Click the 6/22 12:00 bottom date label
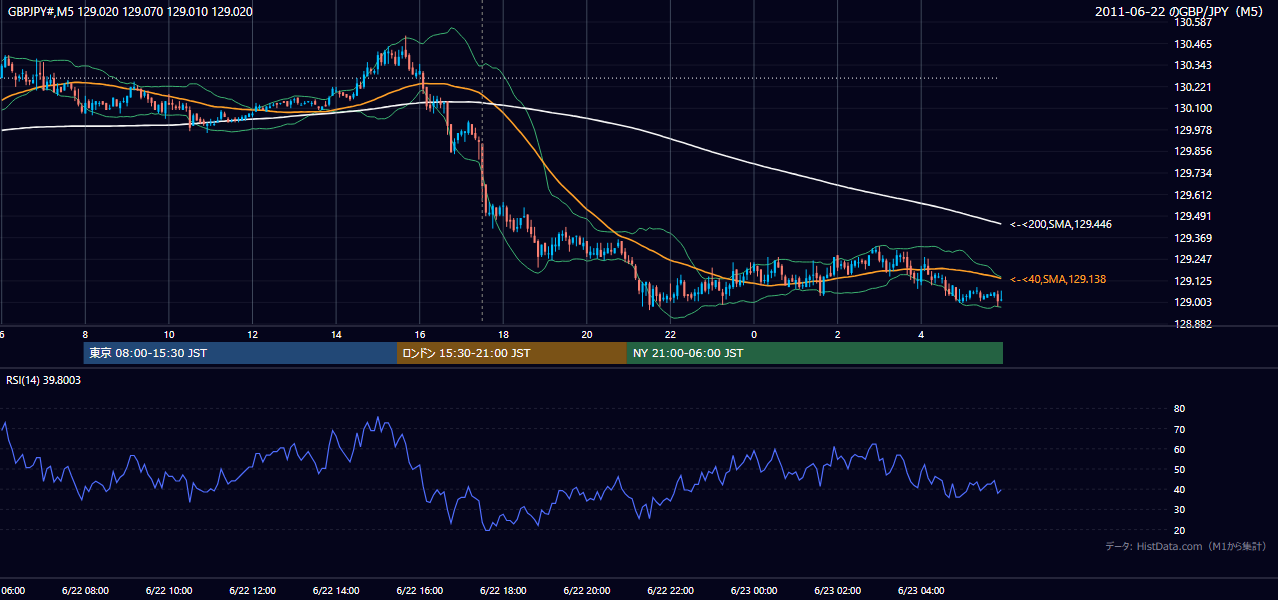Image resolution: width=1278 pixels, height=600 pixels. [252, 590]
